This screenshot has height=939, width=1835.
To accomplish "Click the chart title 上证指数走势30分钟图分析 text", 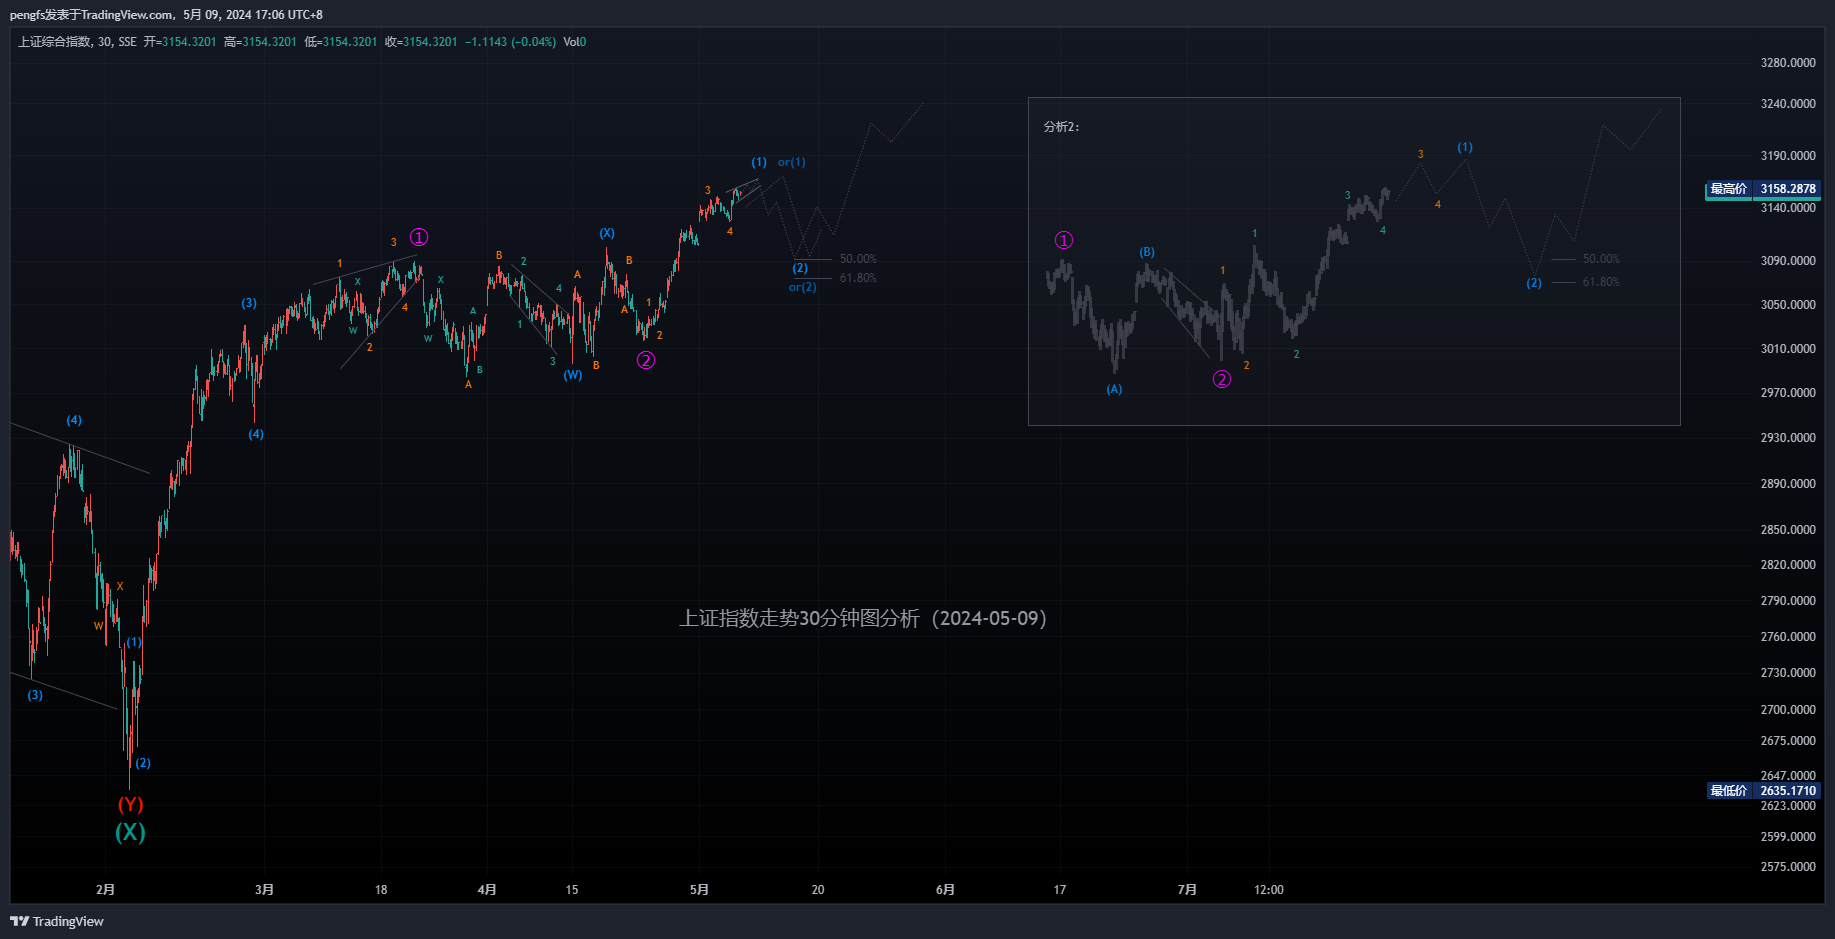I will [x=862, y=618].
